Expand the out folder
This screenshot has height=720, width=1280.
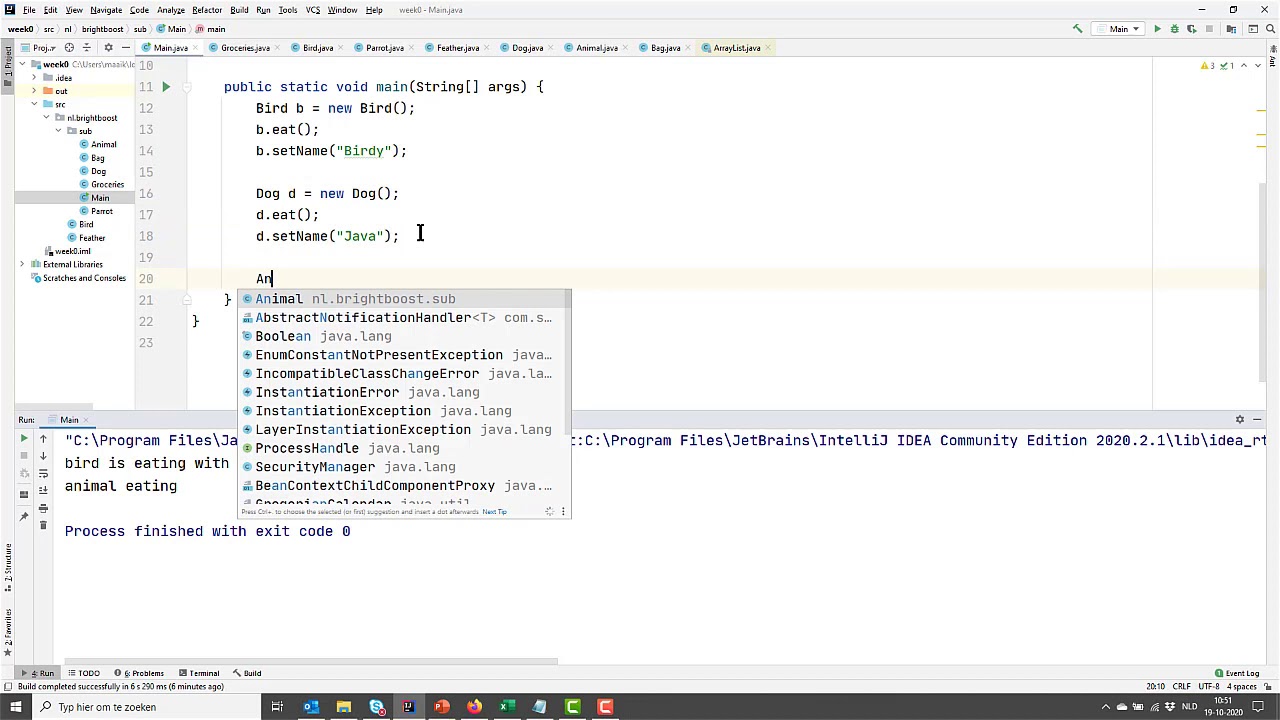click(x=34, y=91)
